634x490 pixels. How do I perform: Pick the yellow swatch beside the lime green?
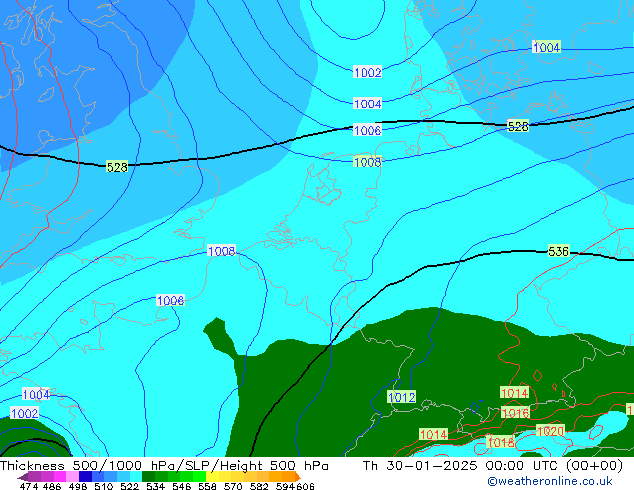point(212,477)
